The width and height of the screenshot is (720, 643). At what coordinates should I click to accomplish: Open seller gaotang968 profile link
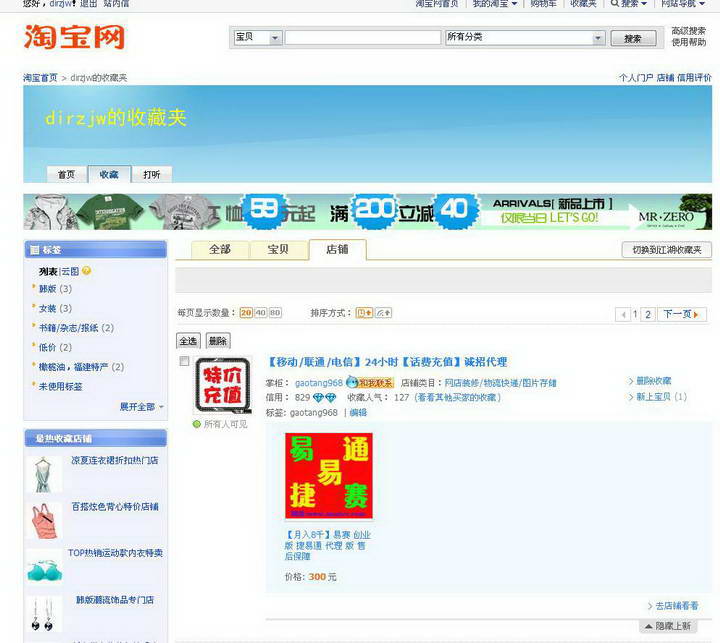tap(319, 383)
